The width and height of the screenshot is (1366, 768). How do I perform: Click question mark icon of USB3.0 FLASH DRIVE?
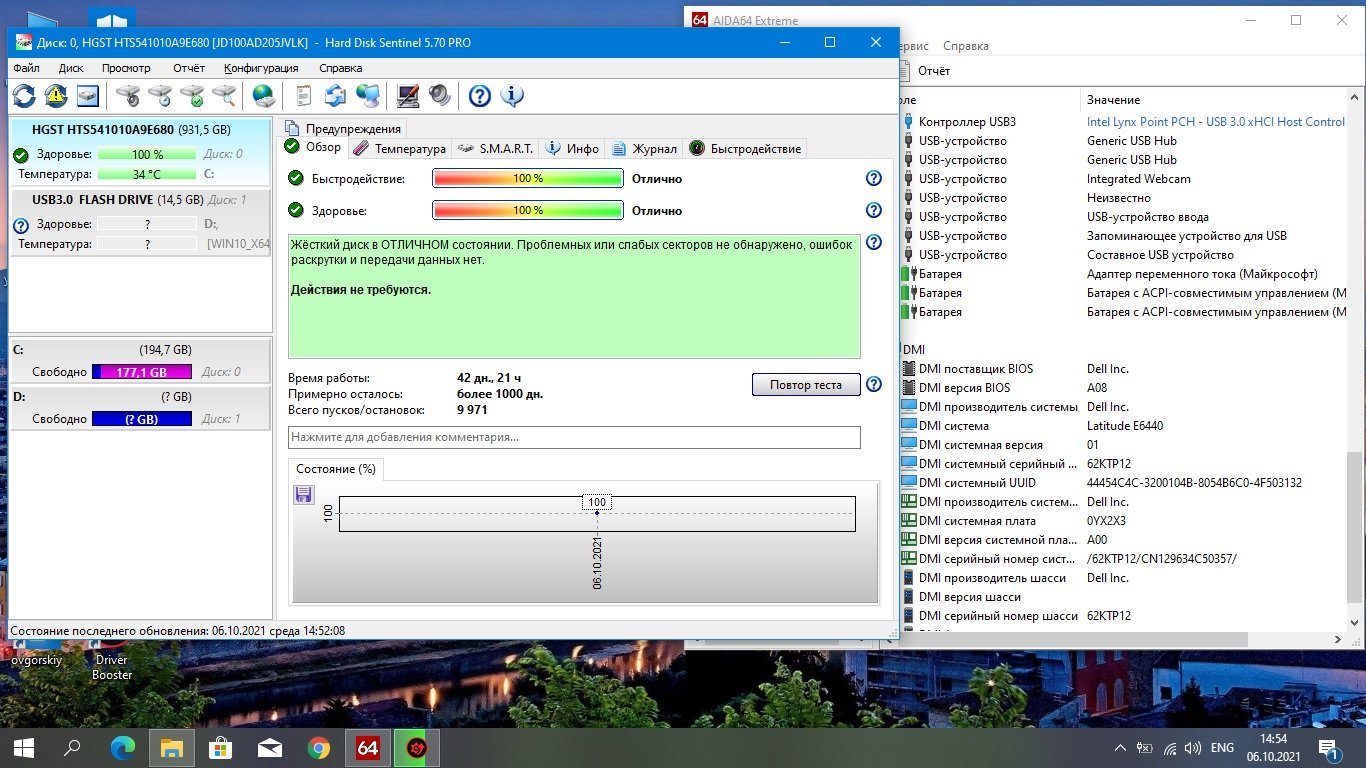(x=21, y=226)
